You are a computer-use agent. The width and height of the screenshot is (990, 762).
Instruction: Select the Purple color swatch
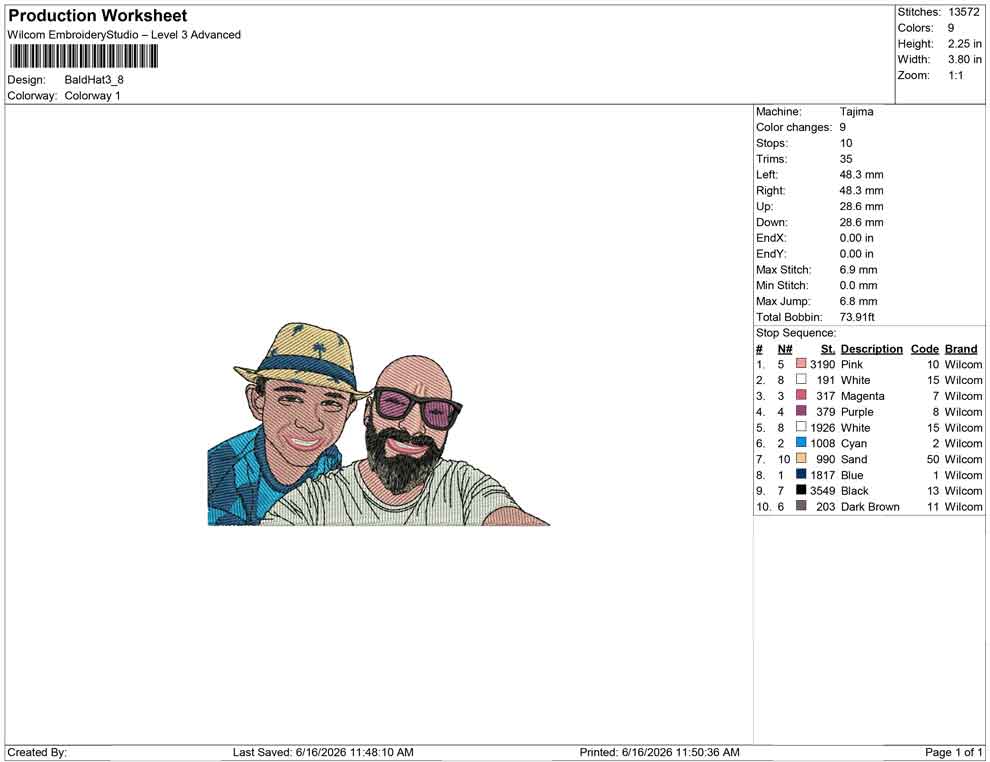click(x=801, y=411)
